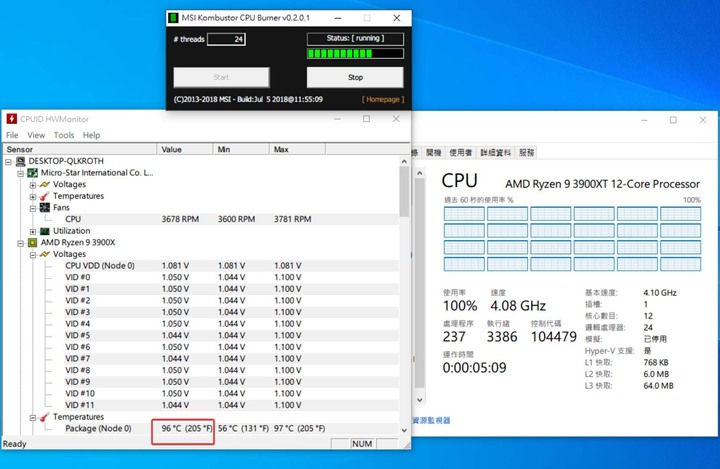Collapse the AMD Ryzen Voltages node
The image size is (720, 469).
tap(33, 255)
